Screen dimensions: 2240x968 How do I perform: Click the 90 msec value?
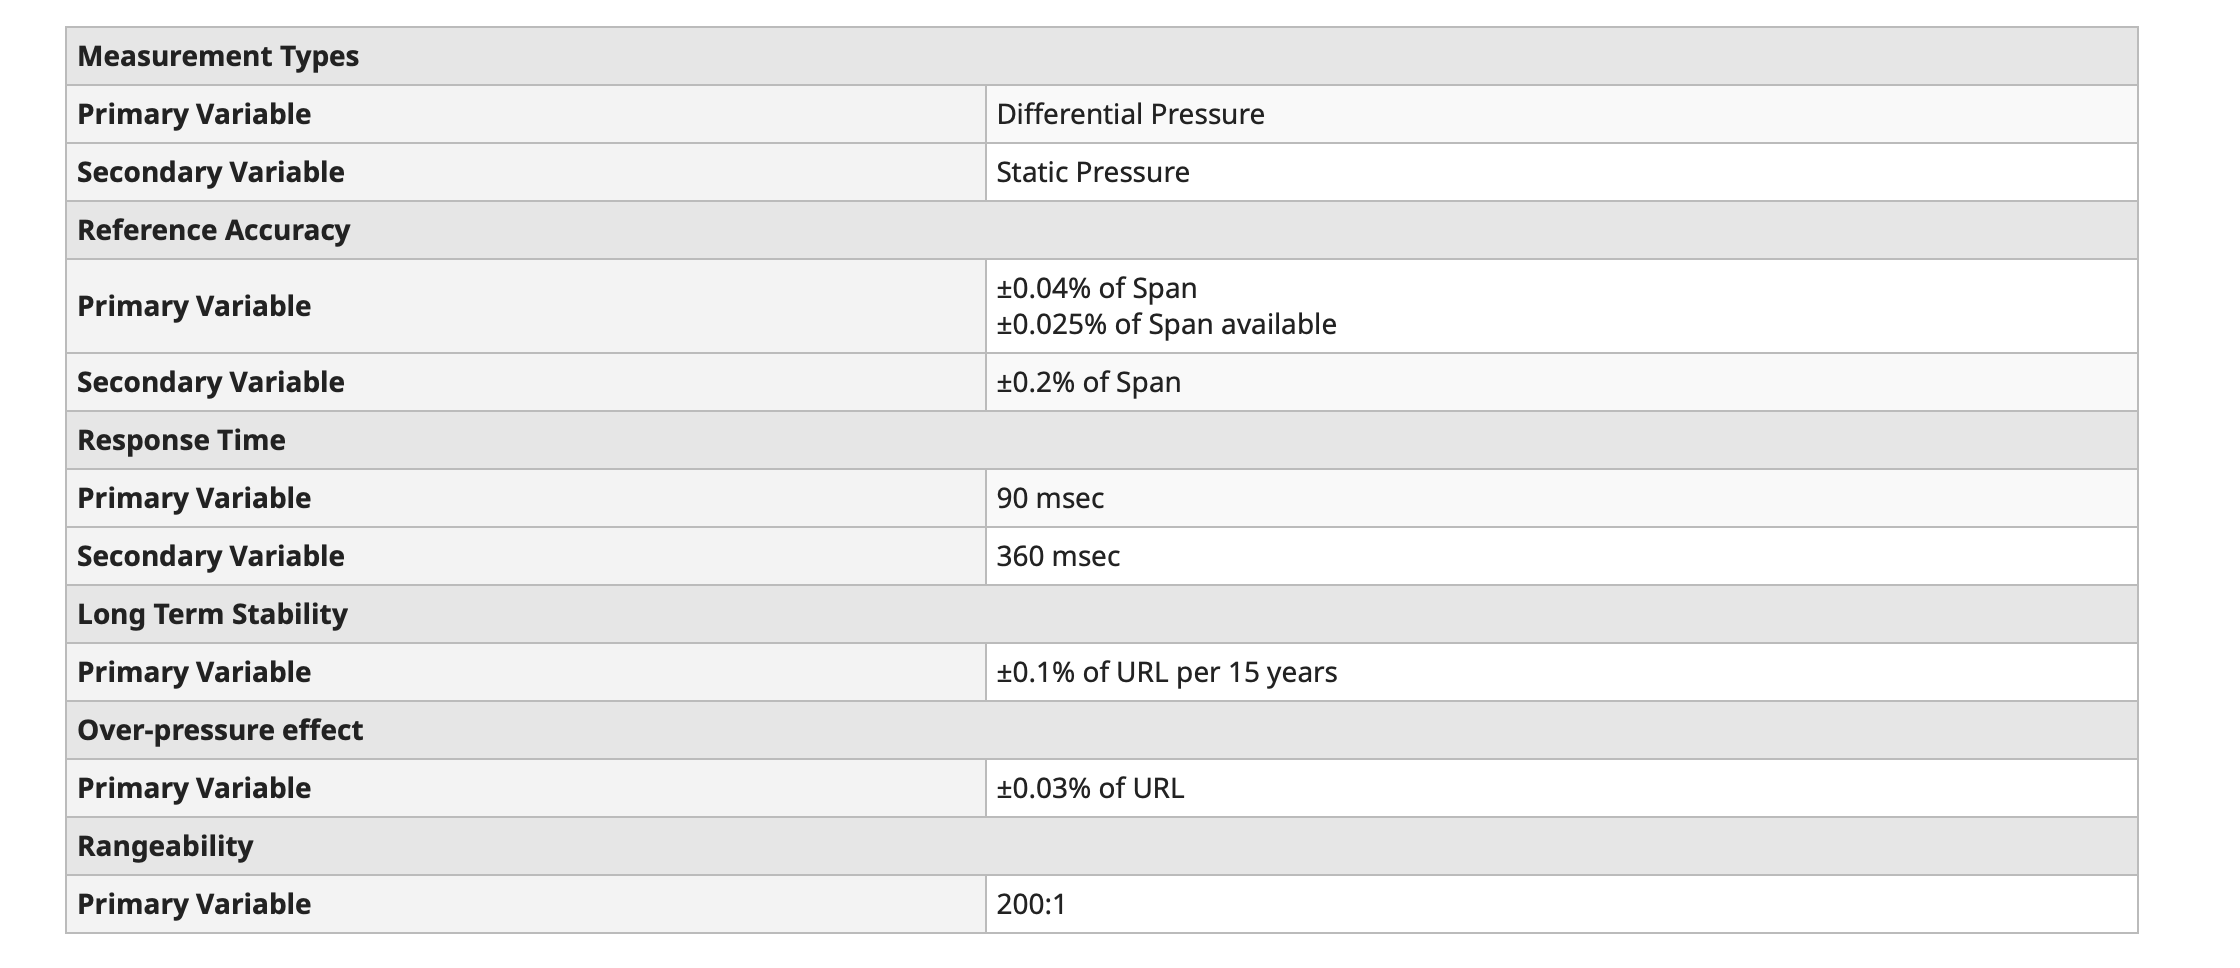[1050, 498]
